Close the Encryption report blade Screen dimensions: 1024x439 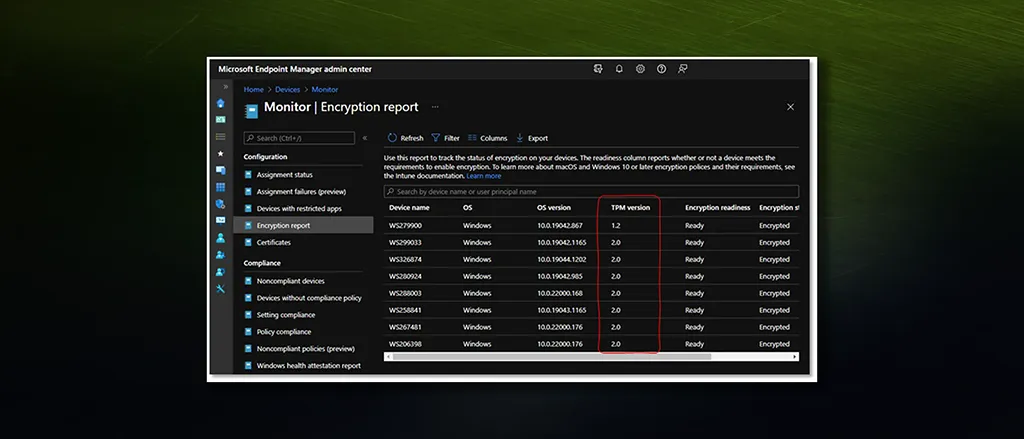[790, 107]
